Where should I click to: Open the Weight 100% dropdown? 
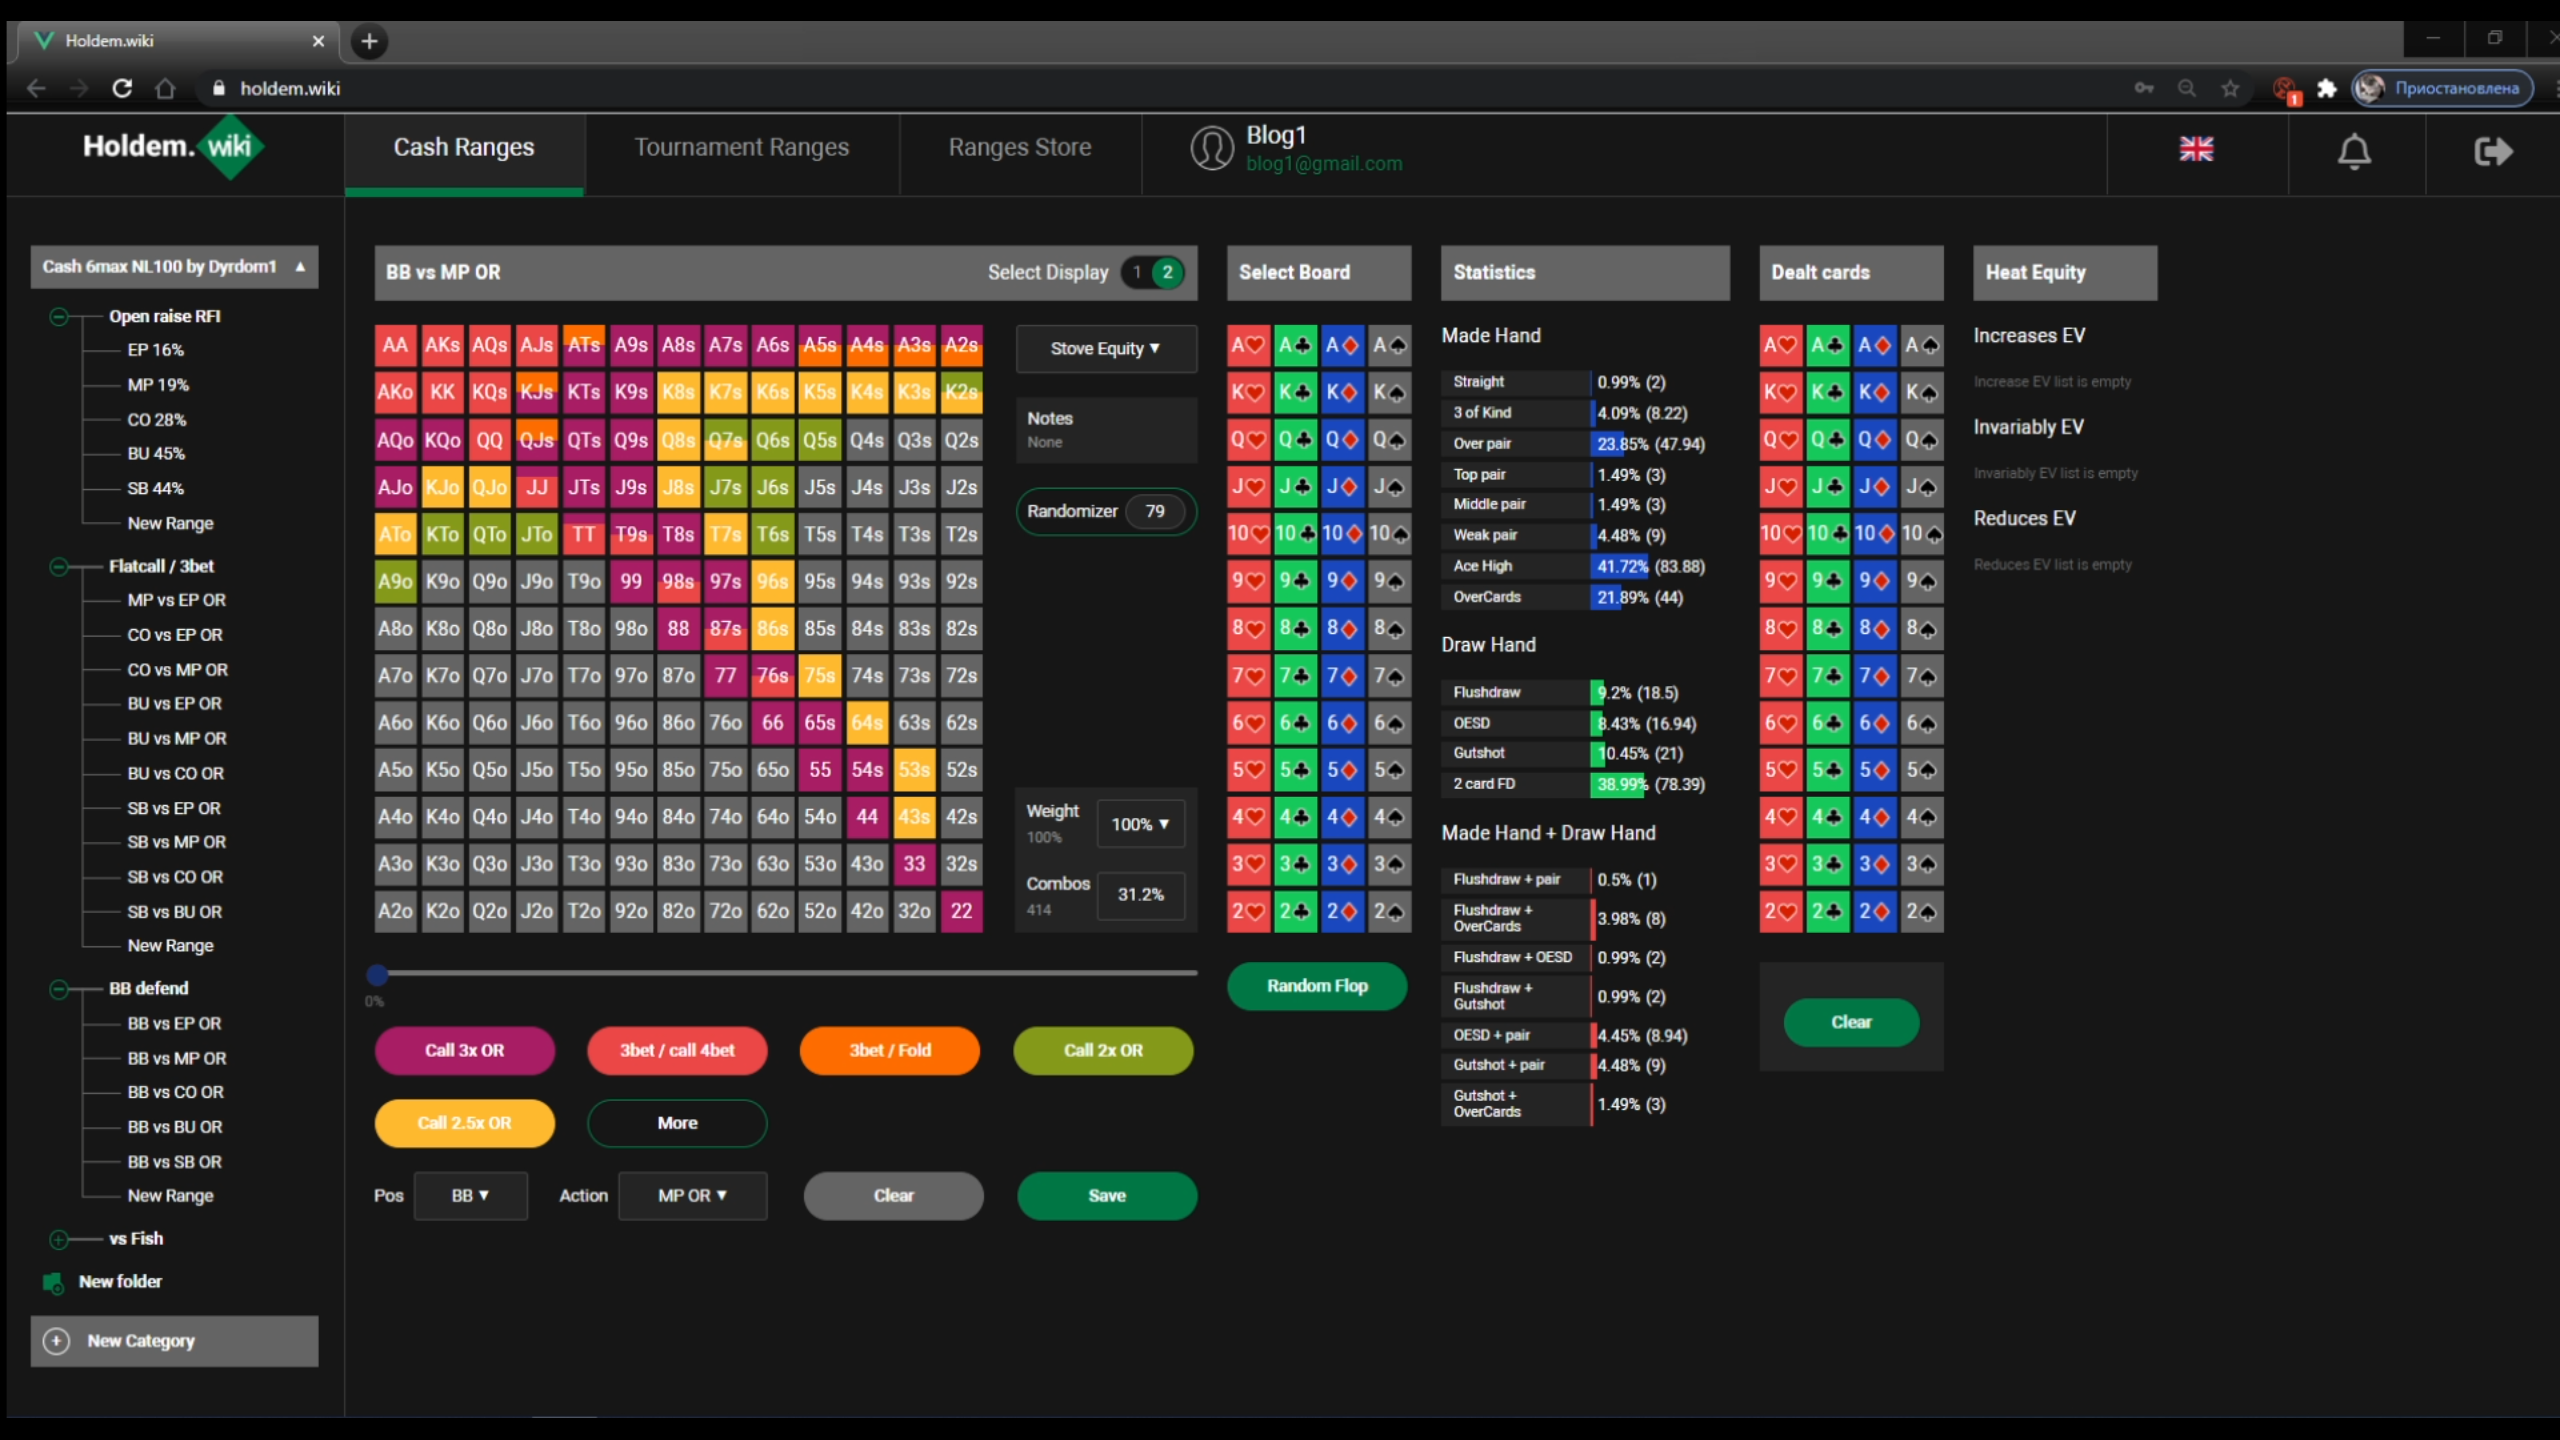(x=1140, y=824)
